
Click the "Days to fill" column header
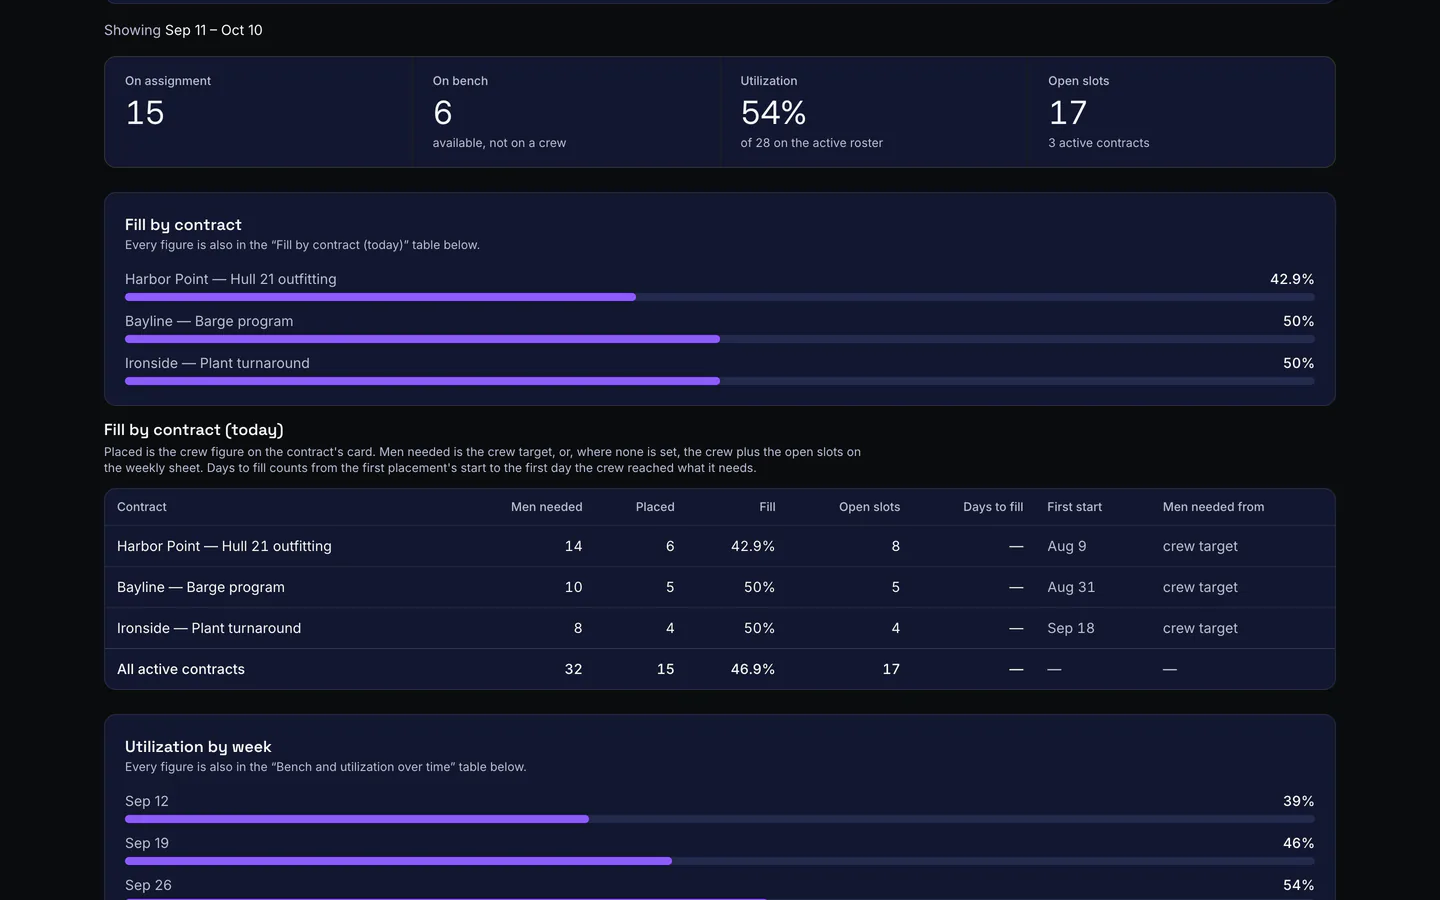coord(993,507)
